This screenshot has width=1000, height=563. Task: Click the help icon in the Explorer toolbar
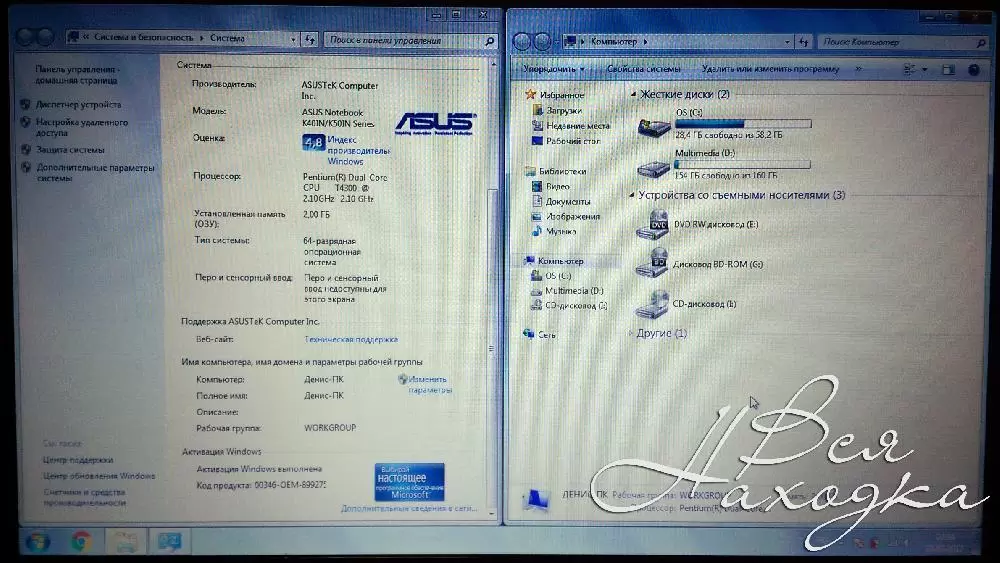tap(974, 70)
